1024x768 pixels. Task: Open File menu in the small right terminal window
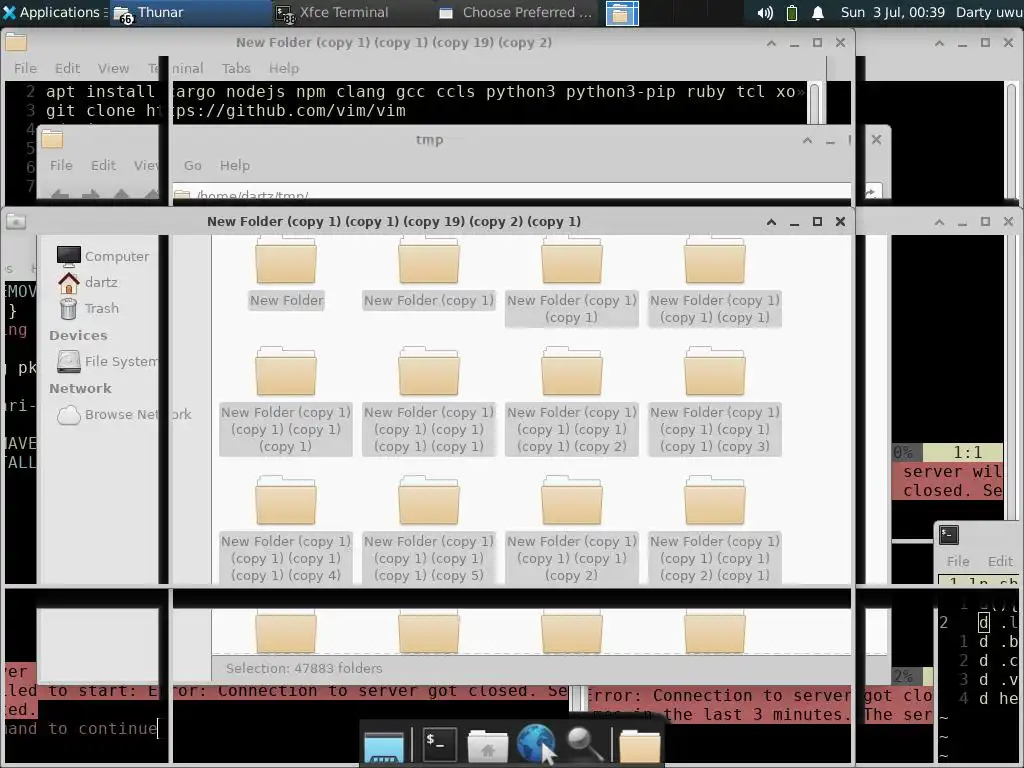958,561
